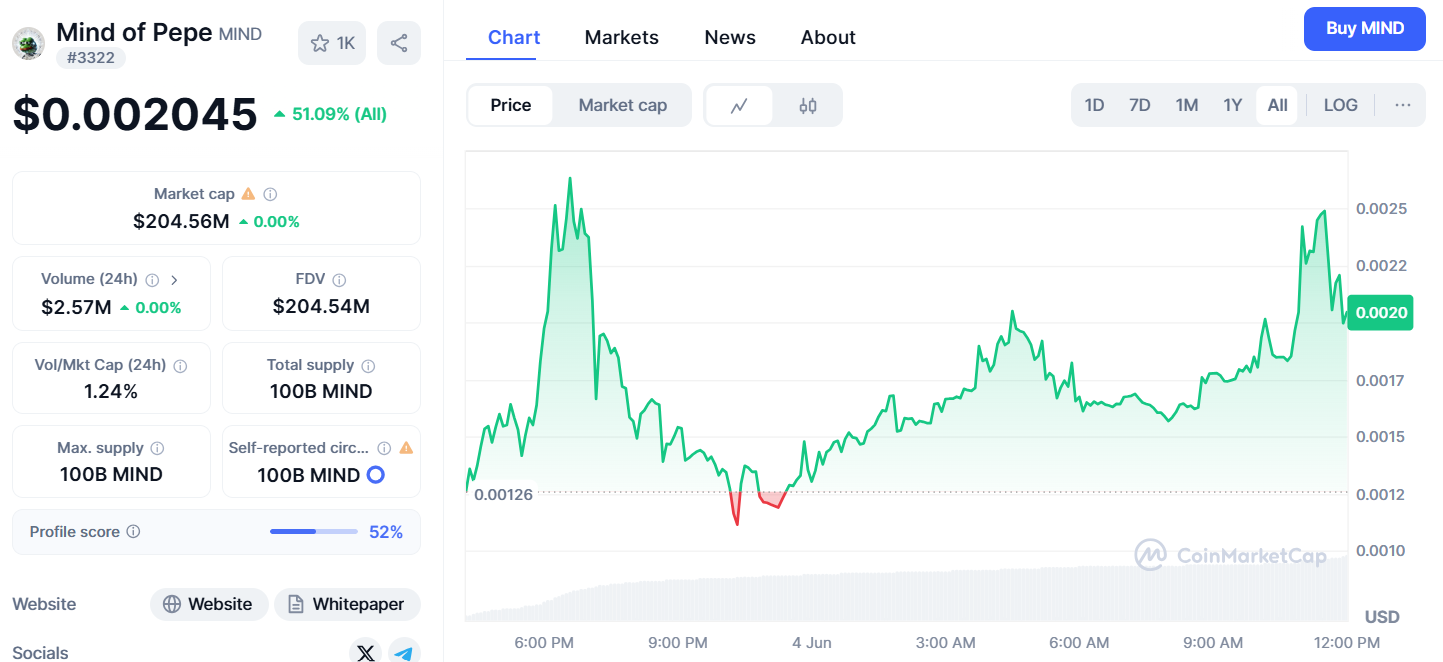Click the Mind of Pepe coin logo
The width and height of the screenshot is (1443, 662).
coord(28,43)
